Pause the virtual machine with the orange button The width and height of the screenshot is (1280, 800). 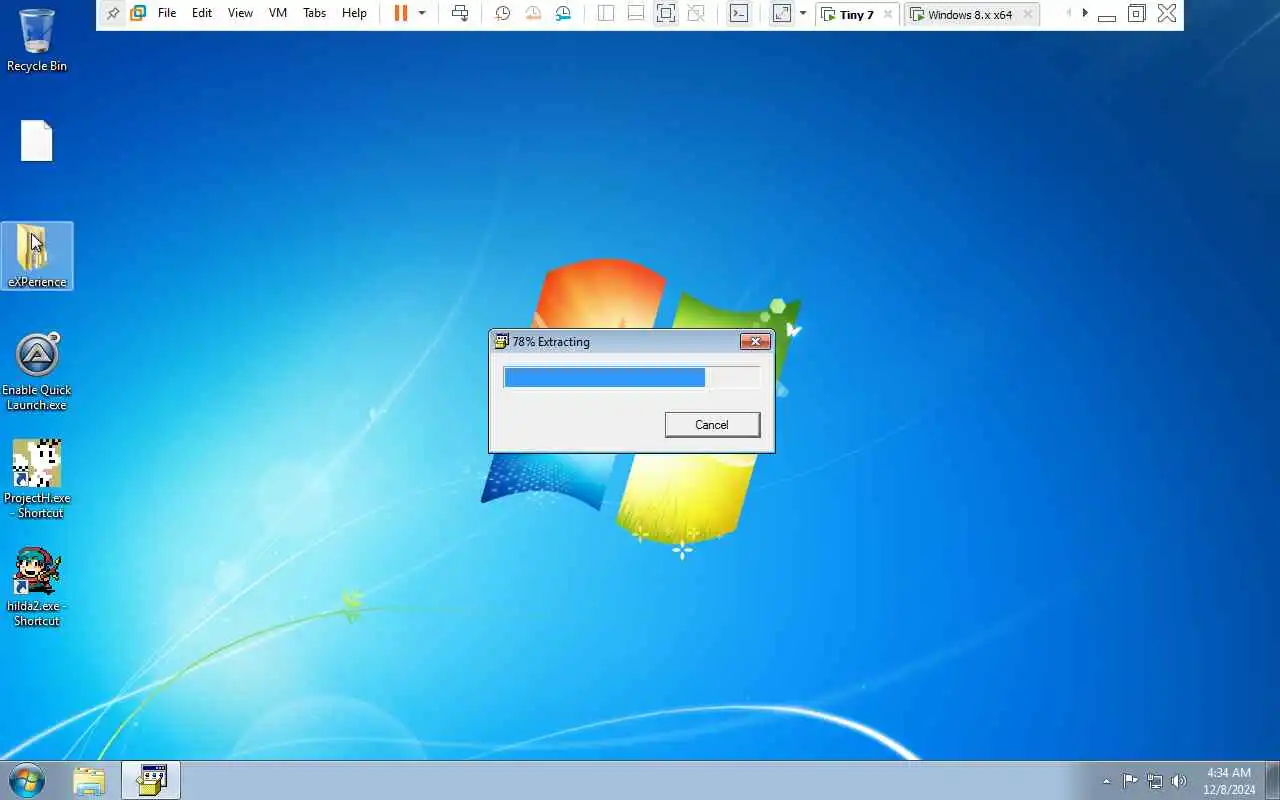401,14
